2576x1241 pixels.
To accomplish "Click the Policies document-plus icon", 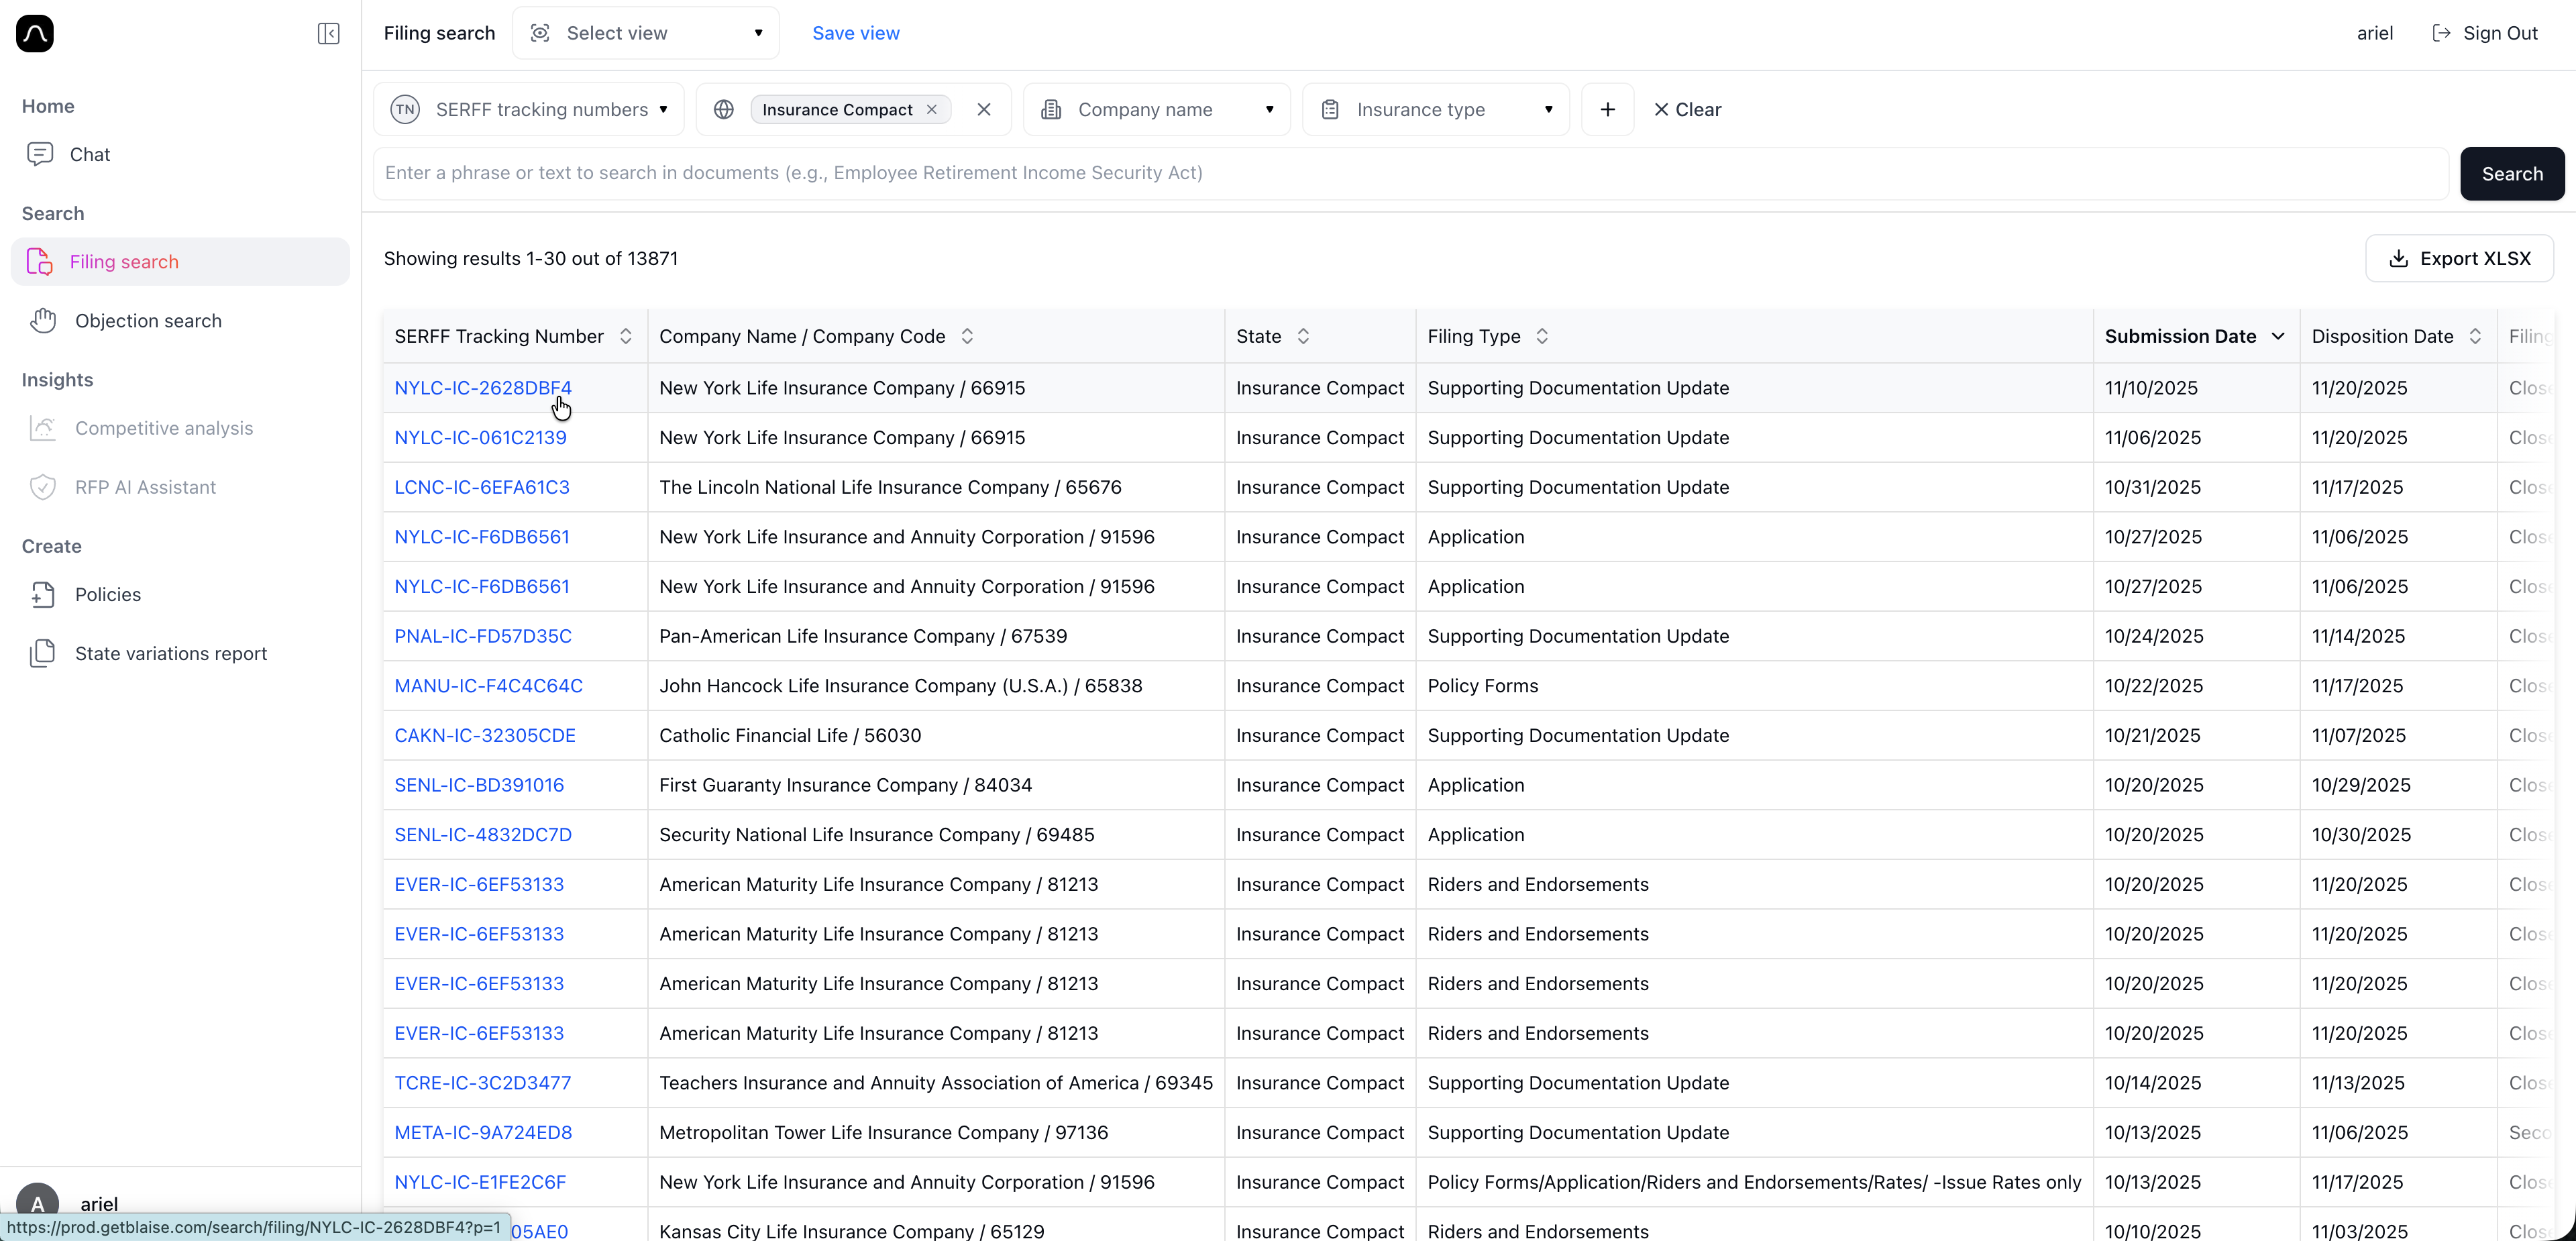I will 43,595.
